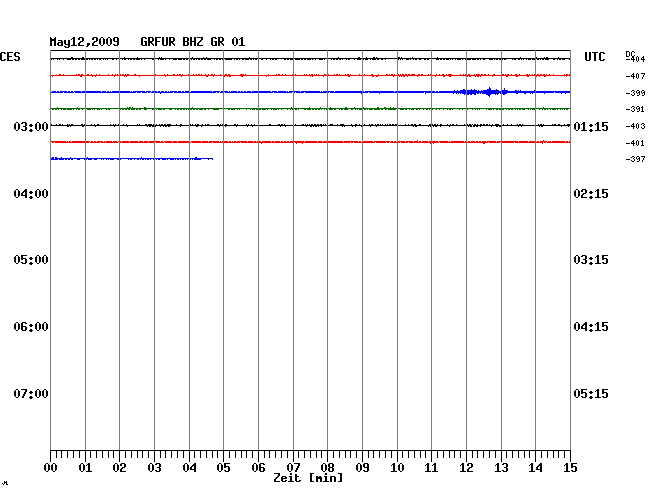Screen dimensions: 650x494
Task: Click the 10 minute axis tick label
Action: point(397,468)
